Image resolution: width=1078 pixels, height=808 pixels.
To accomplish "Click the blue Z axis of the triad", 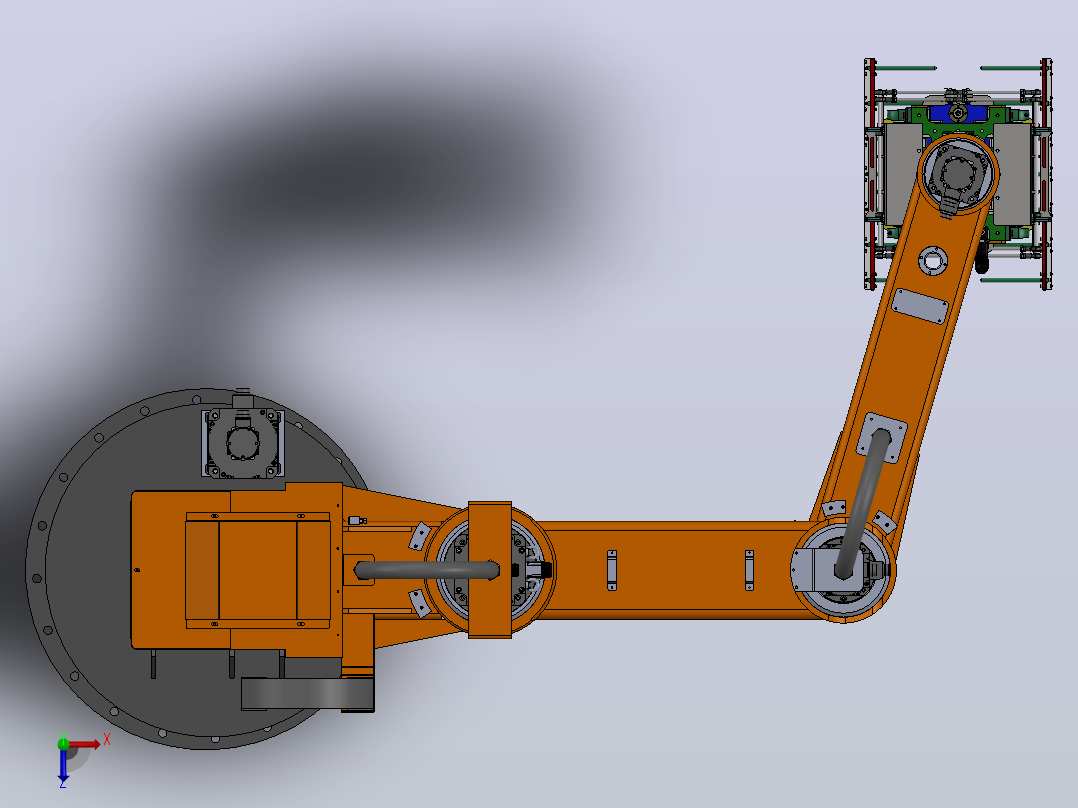I will click(63, 766).
